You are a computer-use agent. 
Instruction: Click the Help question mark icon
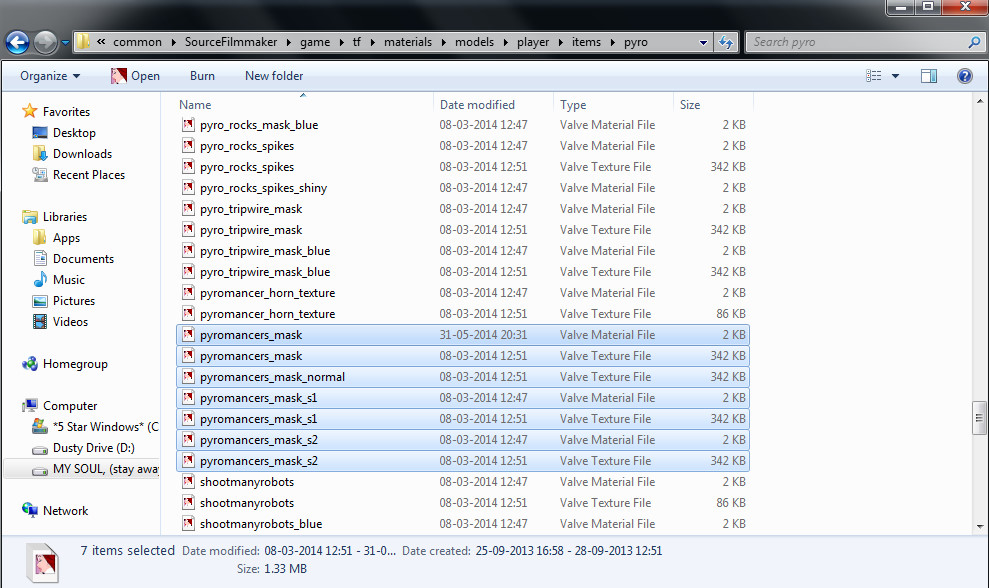(x=964, y=76)
